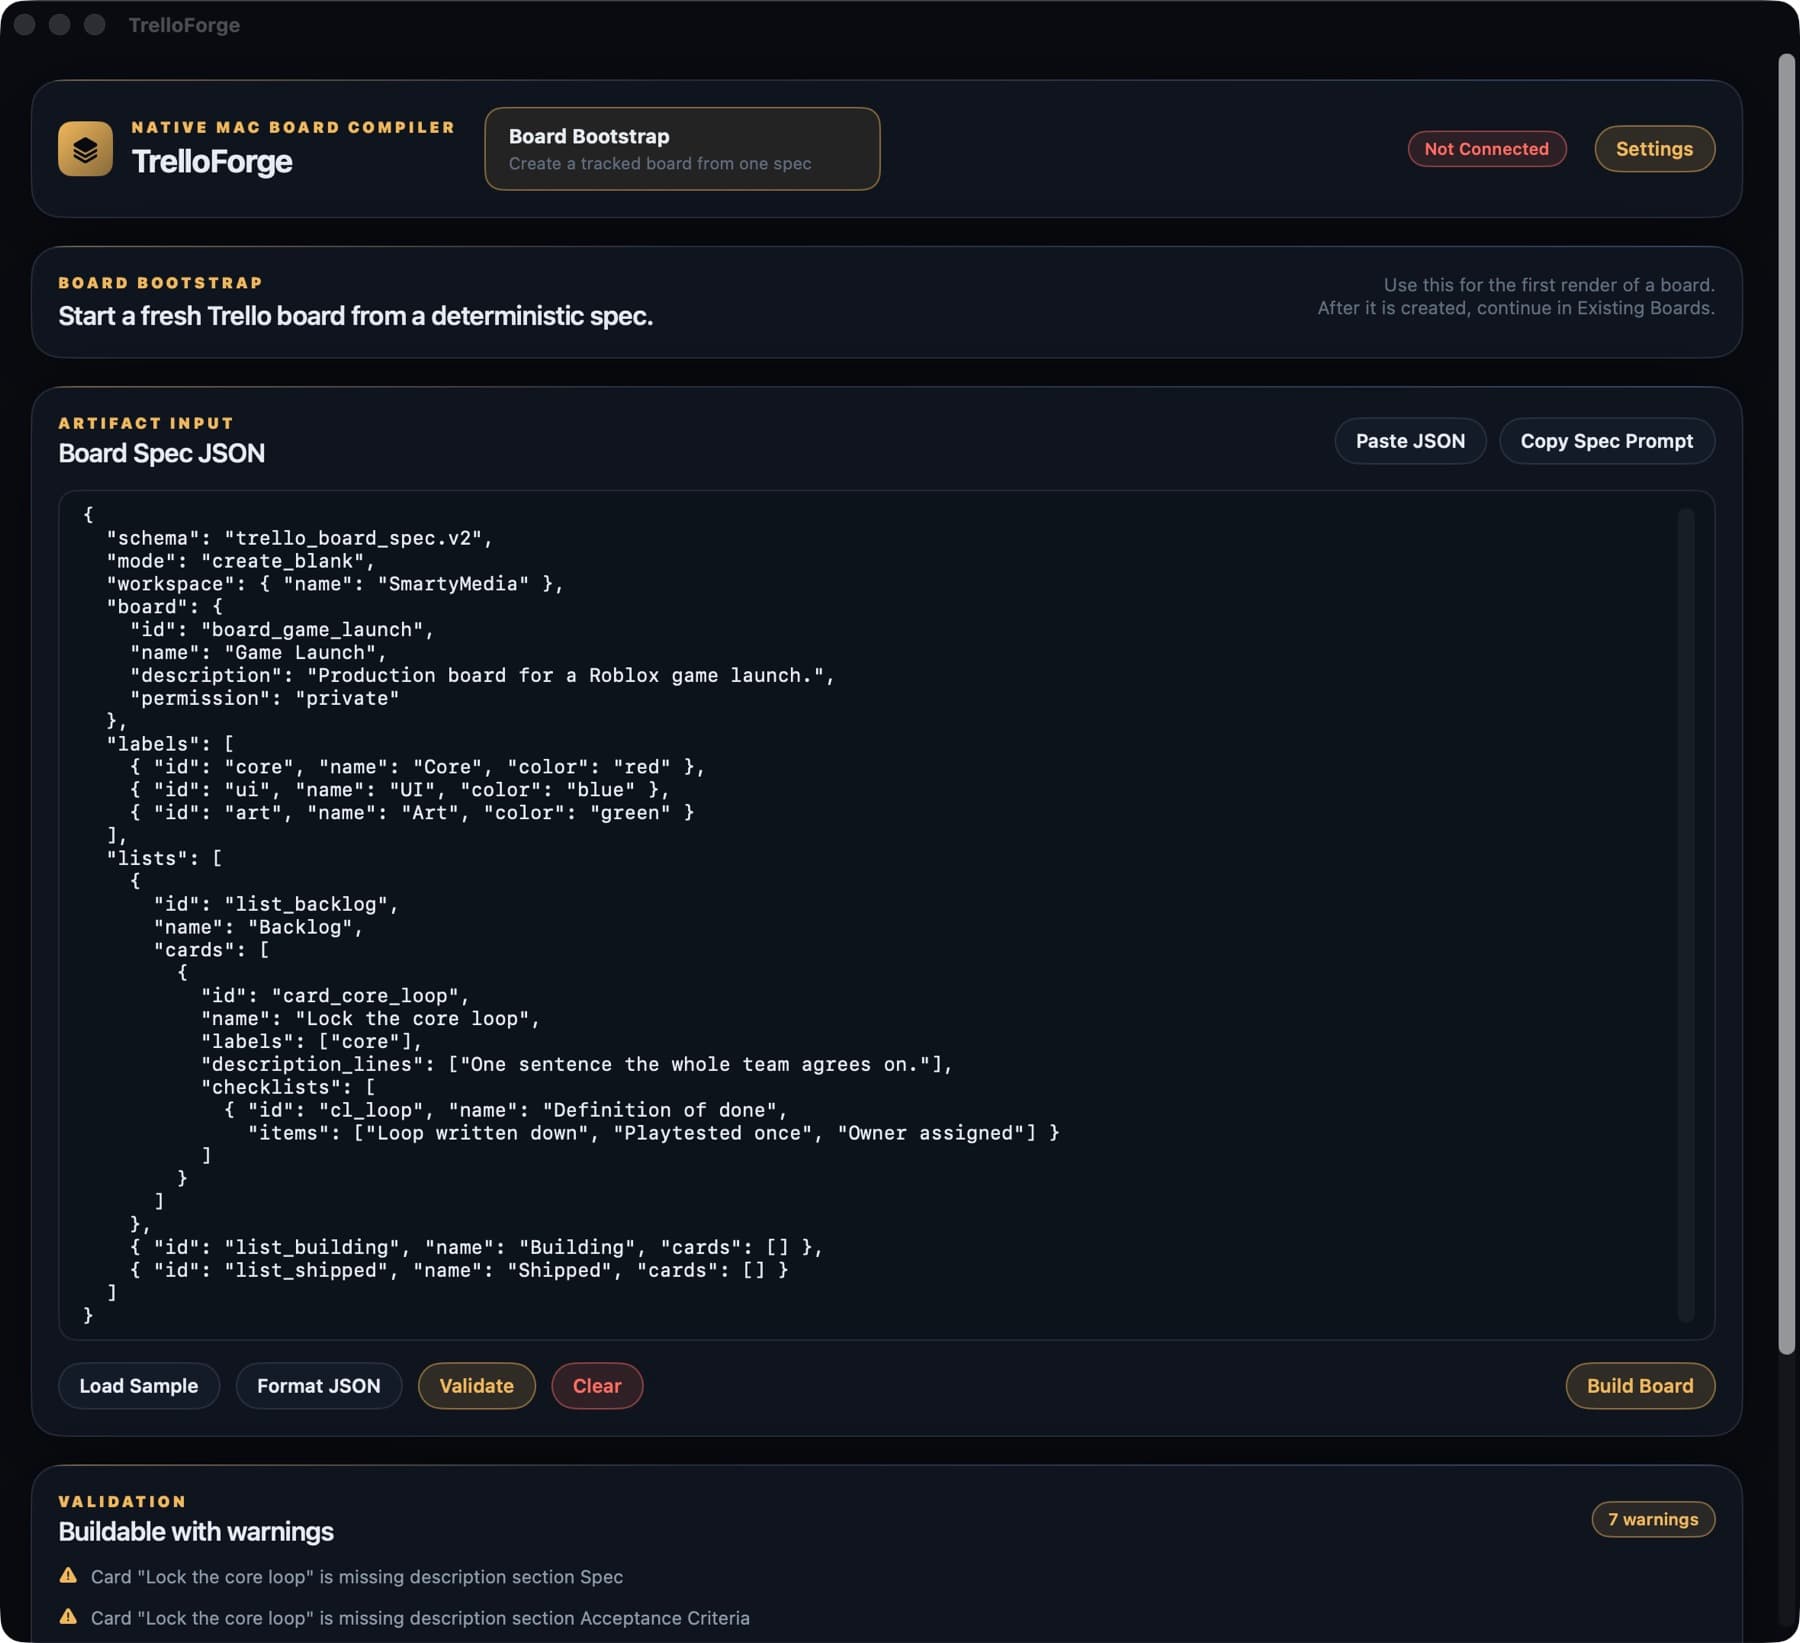Click the workspace name "SmartyMedia" line
Image resolution: width=1800 pixels, height=1643 pixels.
click(x=335, y=584)
